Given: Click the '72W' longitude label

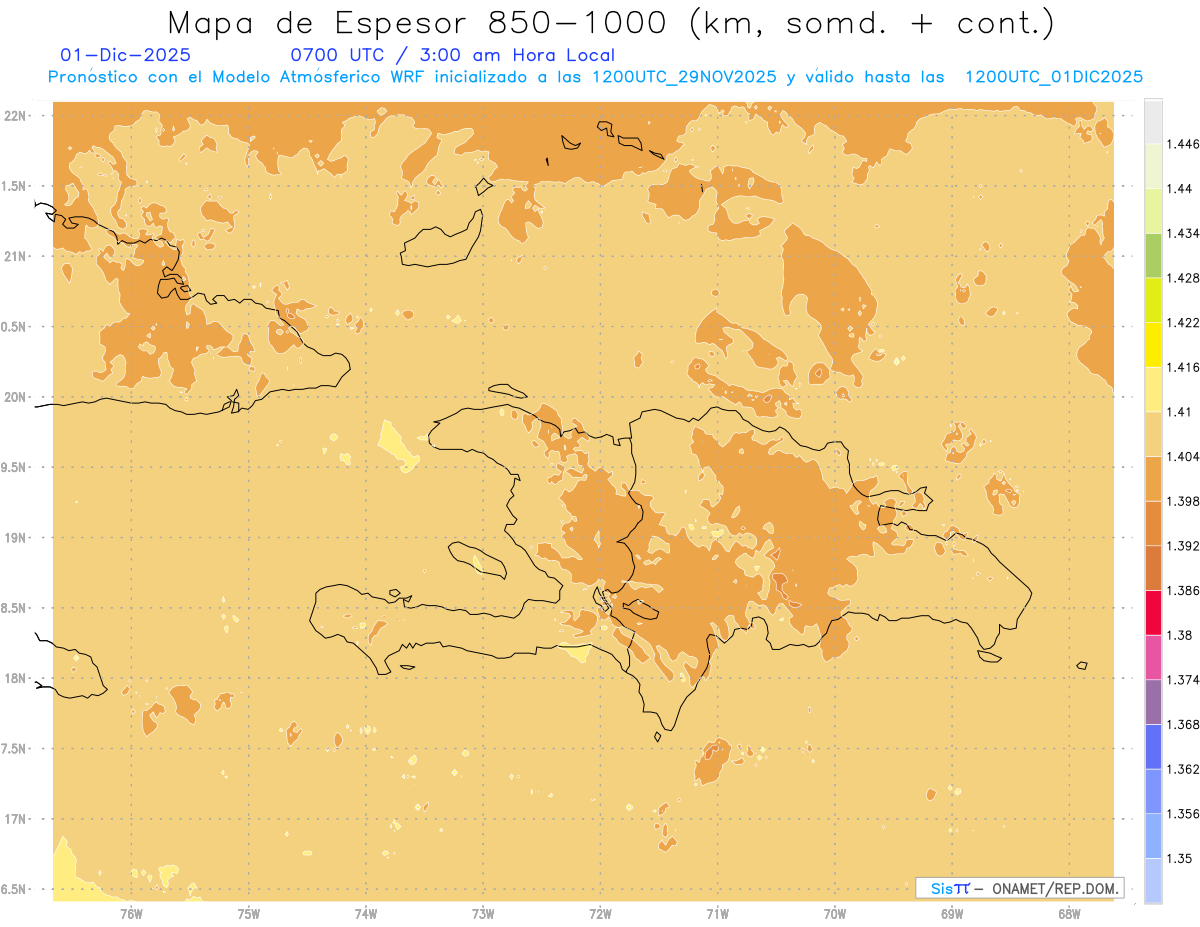Looking at the screenshot, I should click(x=600, y=913).
